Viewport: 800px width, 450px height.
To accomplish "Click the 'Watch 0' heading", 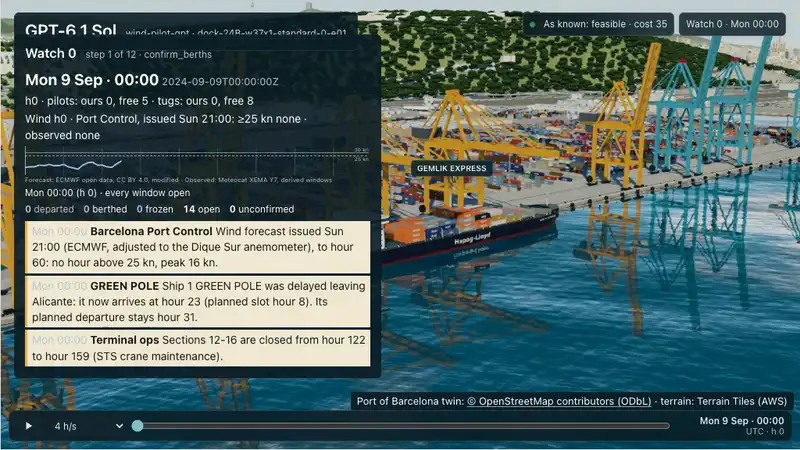I will pyautogui.click(x=51, y=54).
